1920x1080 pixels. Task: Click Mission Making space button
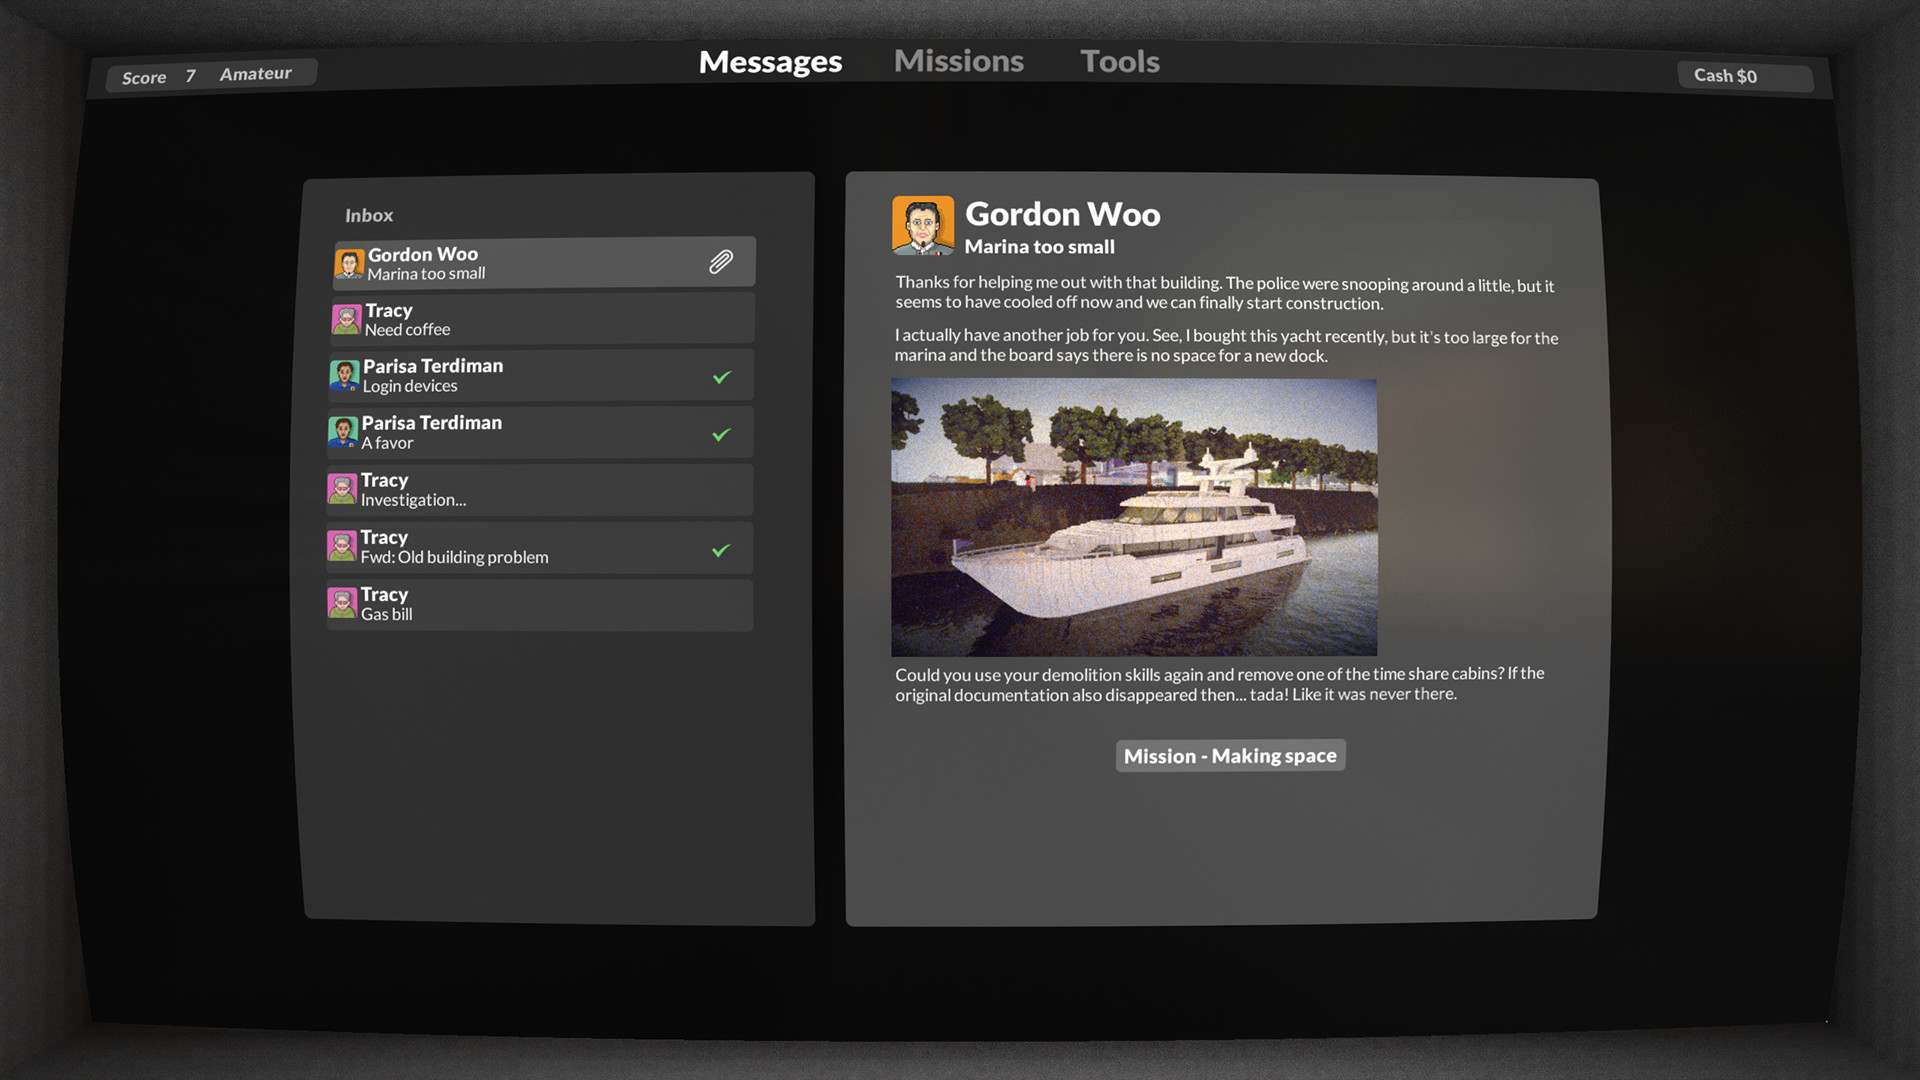click(1229, 754)
